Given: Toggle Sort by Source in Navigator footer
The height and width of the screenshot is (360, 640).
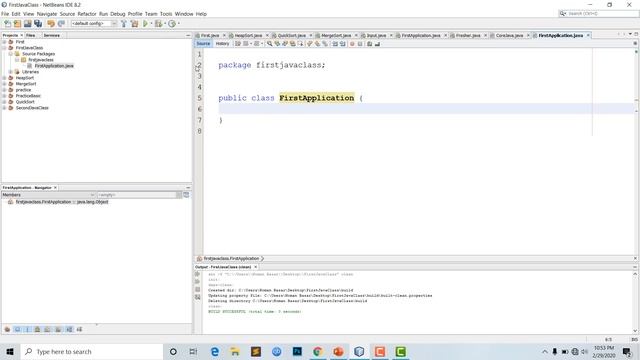Looking at the screenshot, I should coord(79,329).
